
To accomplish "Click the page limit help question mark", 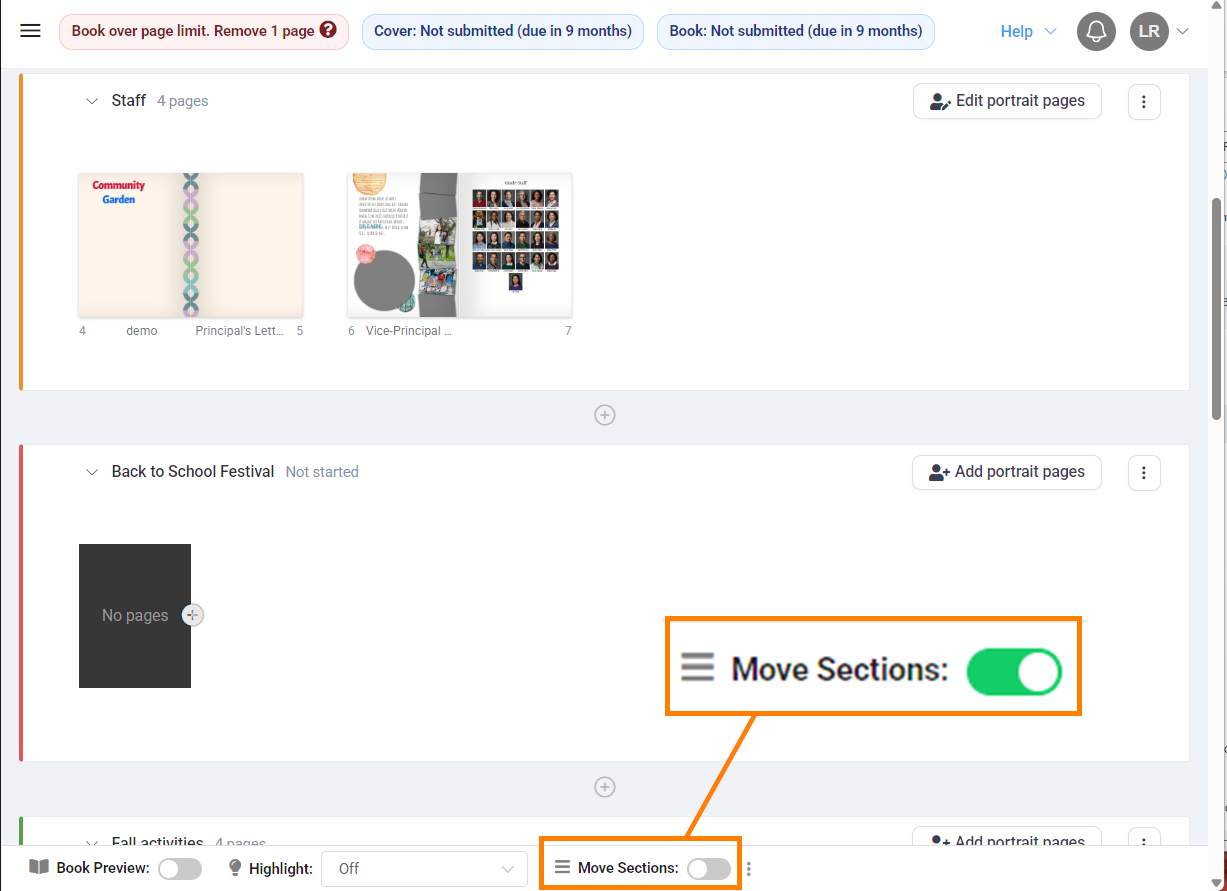I will (x=328, y=31).
